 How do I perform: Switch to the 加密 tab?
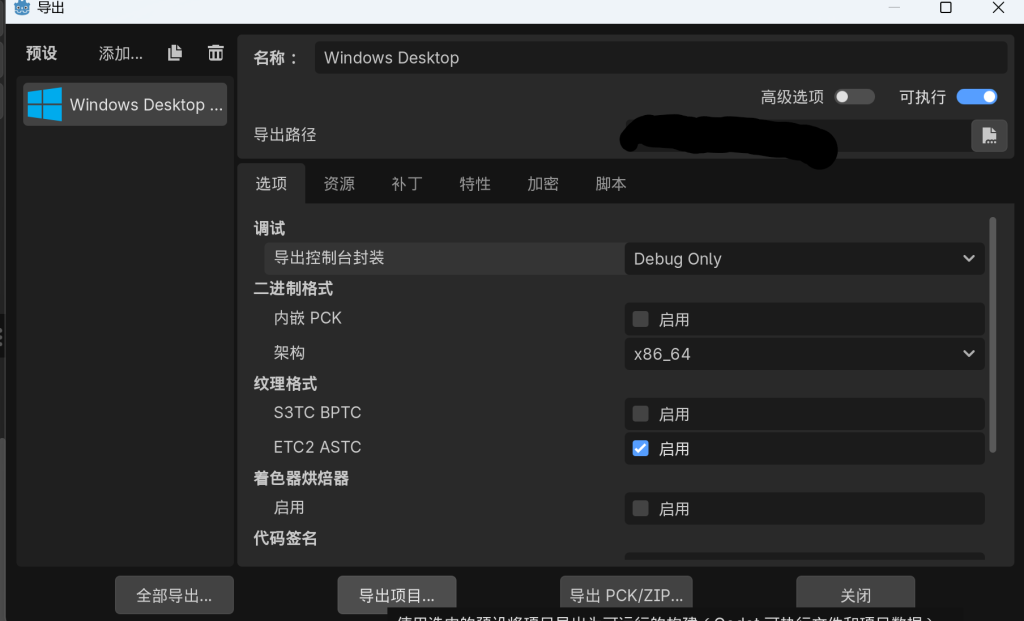point(543,184)
